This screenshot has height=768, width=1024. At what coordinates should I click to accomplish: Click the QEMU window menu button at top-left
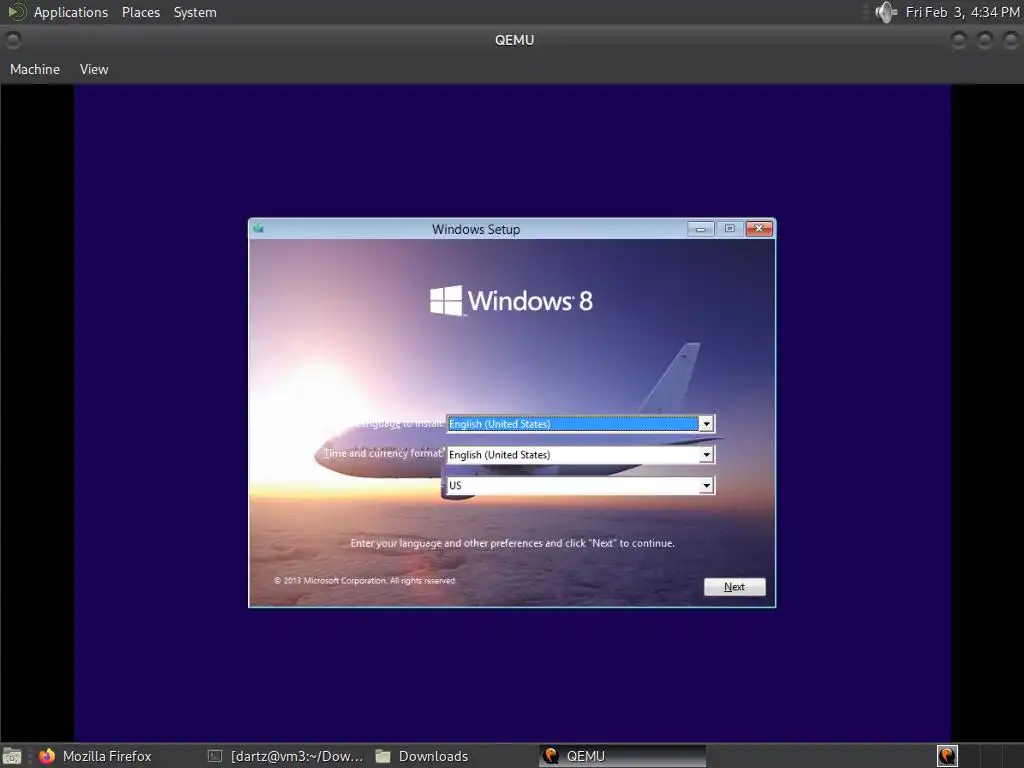click(x=13, y=40)
